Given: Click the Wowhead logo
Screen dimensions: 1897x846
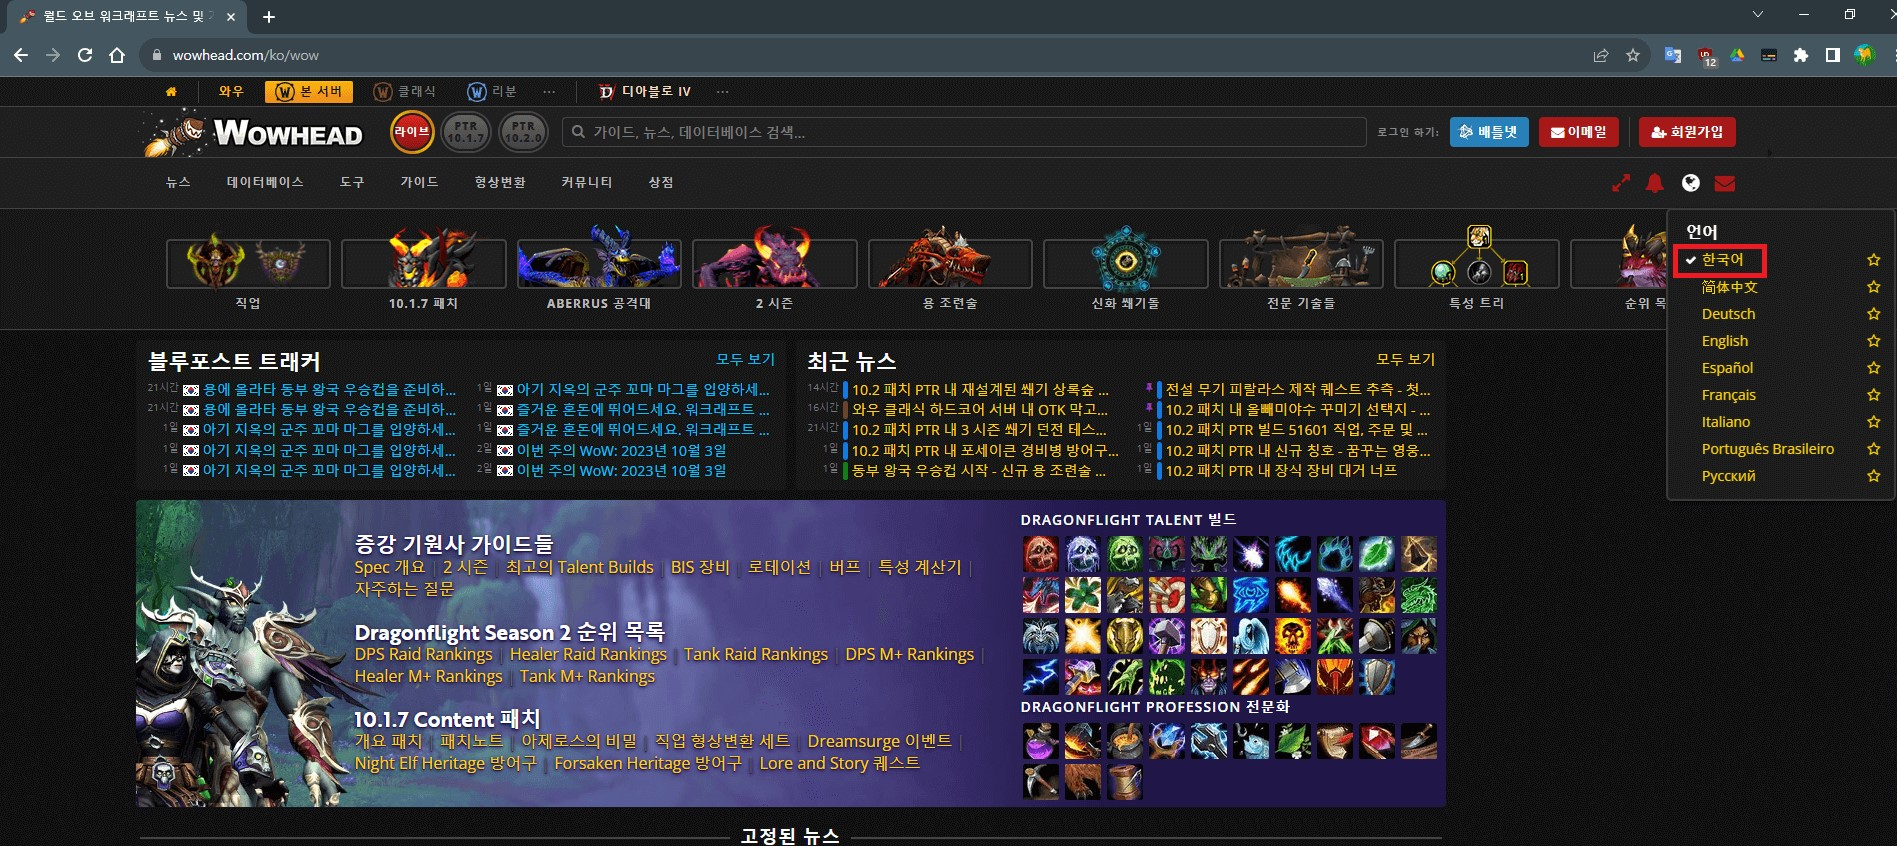Looking at the screenshot, I should click(253, 132).
